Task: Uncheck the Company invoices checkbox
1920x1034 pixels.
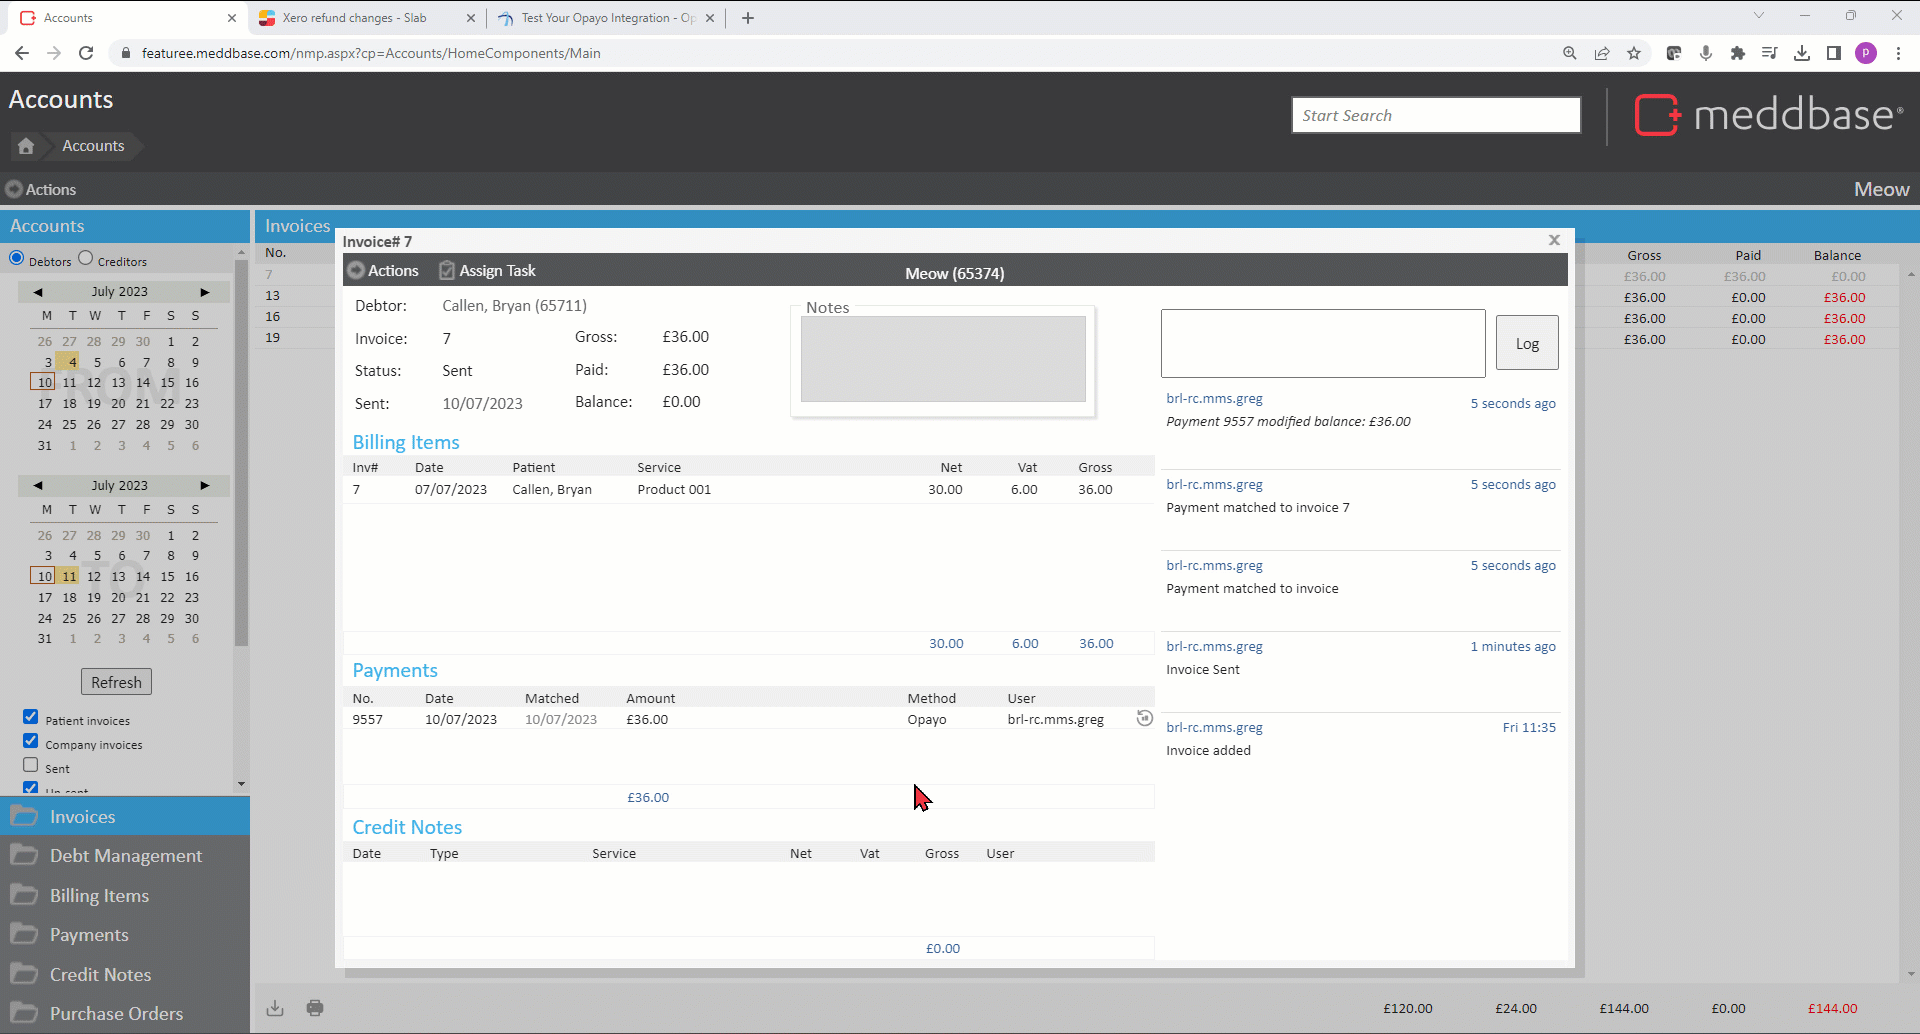Action: coord(31,741)
